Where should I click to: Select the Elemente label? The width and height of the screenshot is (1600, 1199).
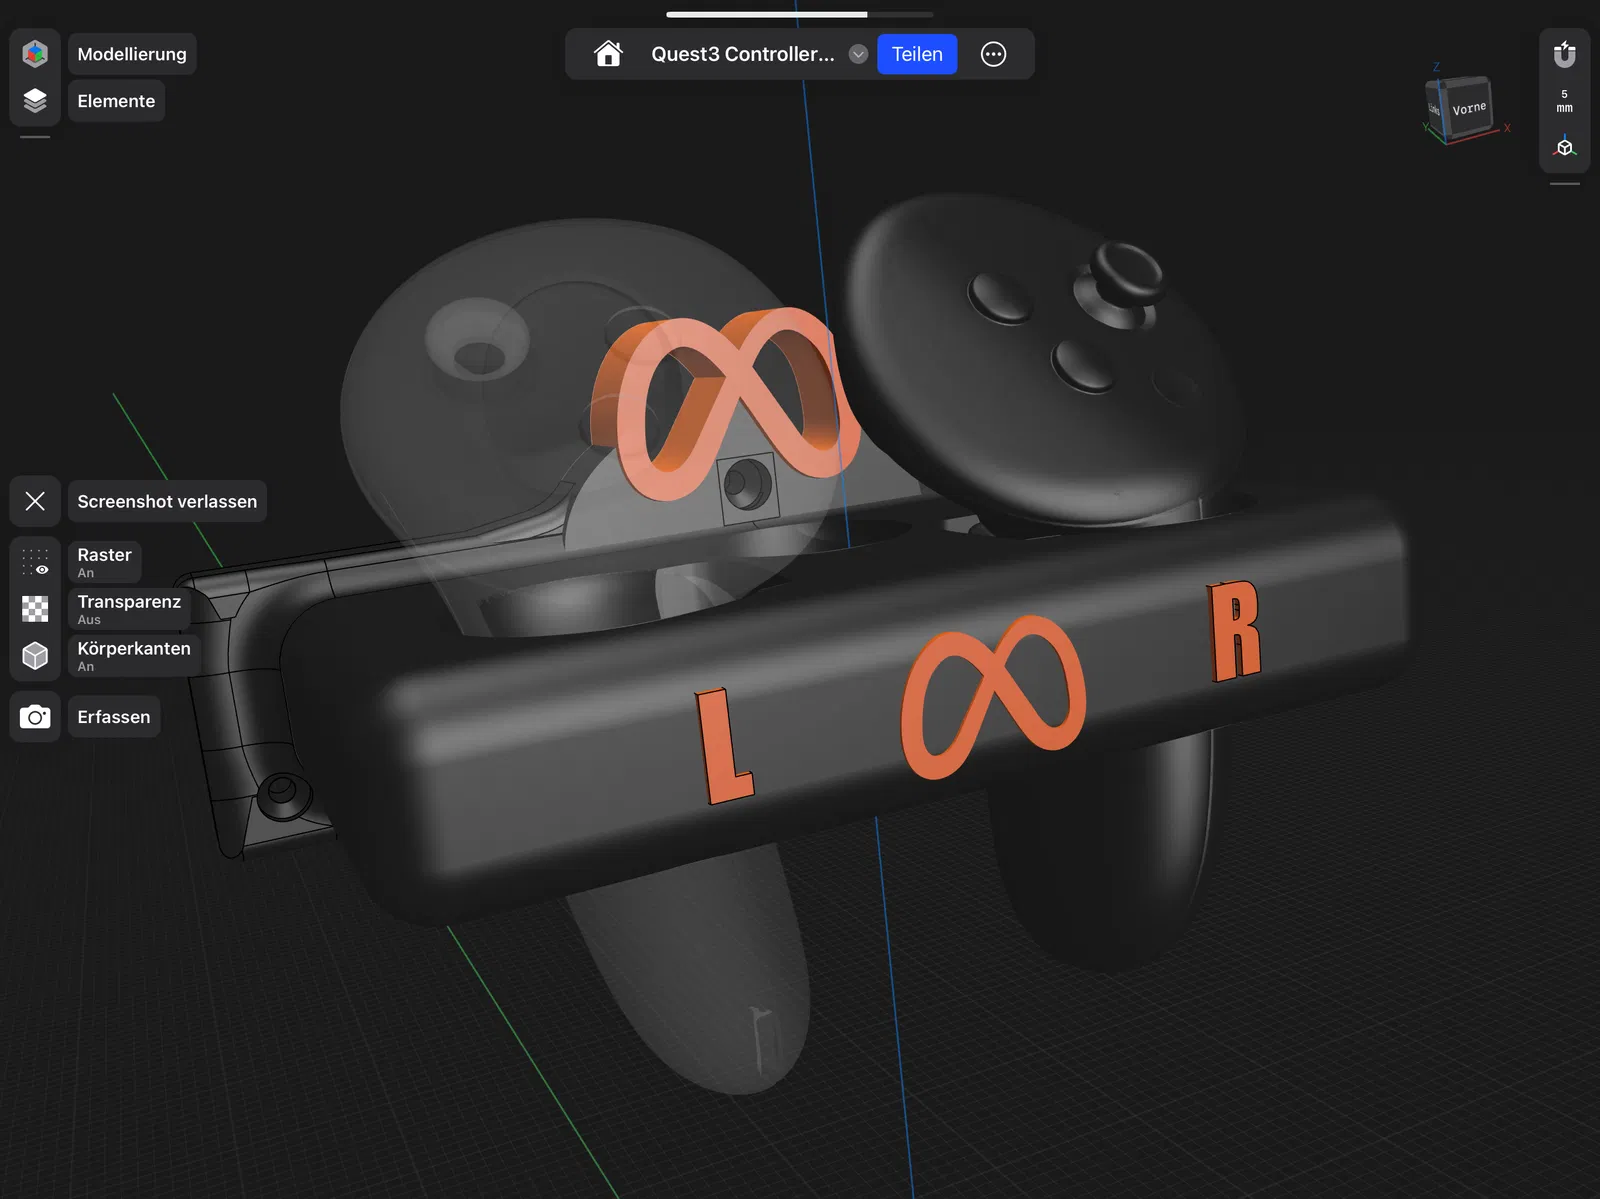click(116, 101)
